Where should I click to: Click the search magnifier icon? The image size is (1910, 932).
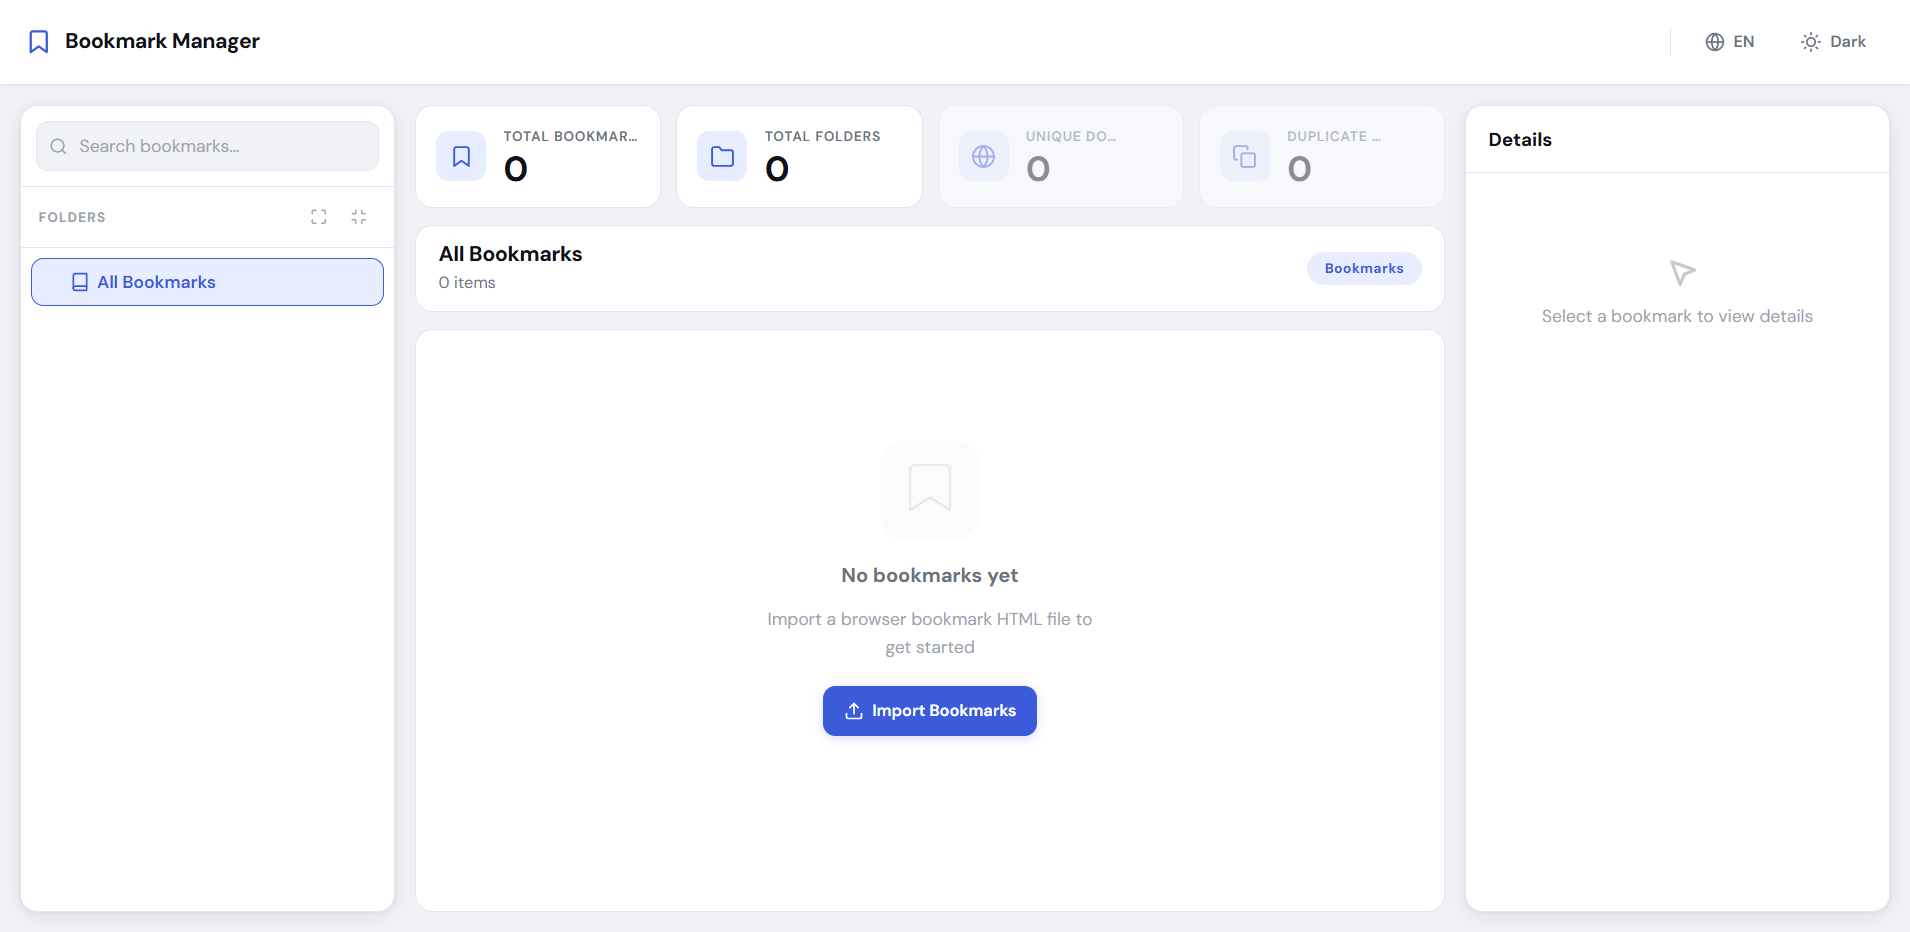click(59, 146)
